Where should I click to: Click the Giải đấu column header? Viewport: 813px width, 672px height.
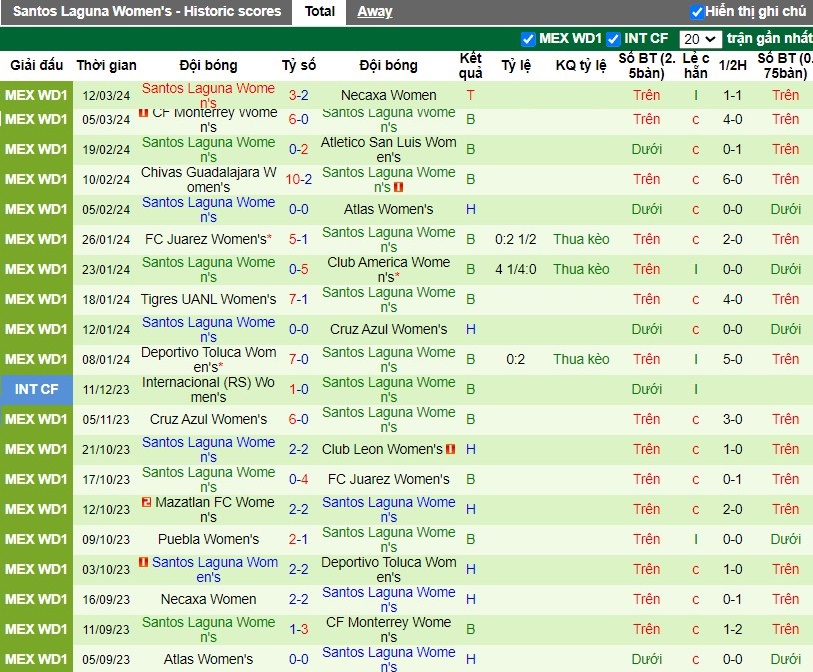click(36, 65)
